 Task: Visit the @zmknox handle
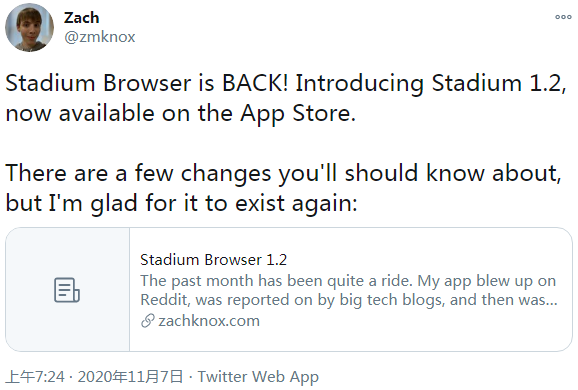click(x=100, y=37)
